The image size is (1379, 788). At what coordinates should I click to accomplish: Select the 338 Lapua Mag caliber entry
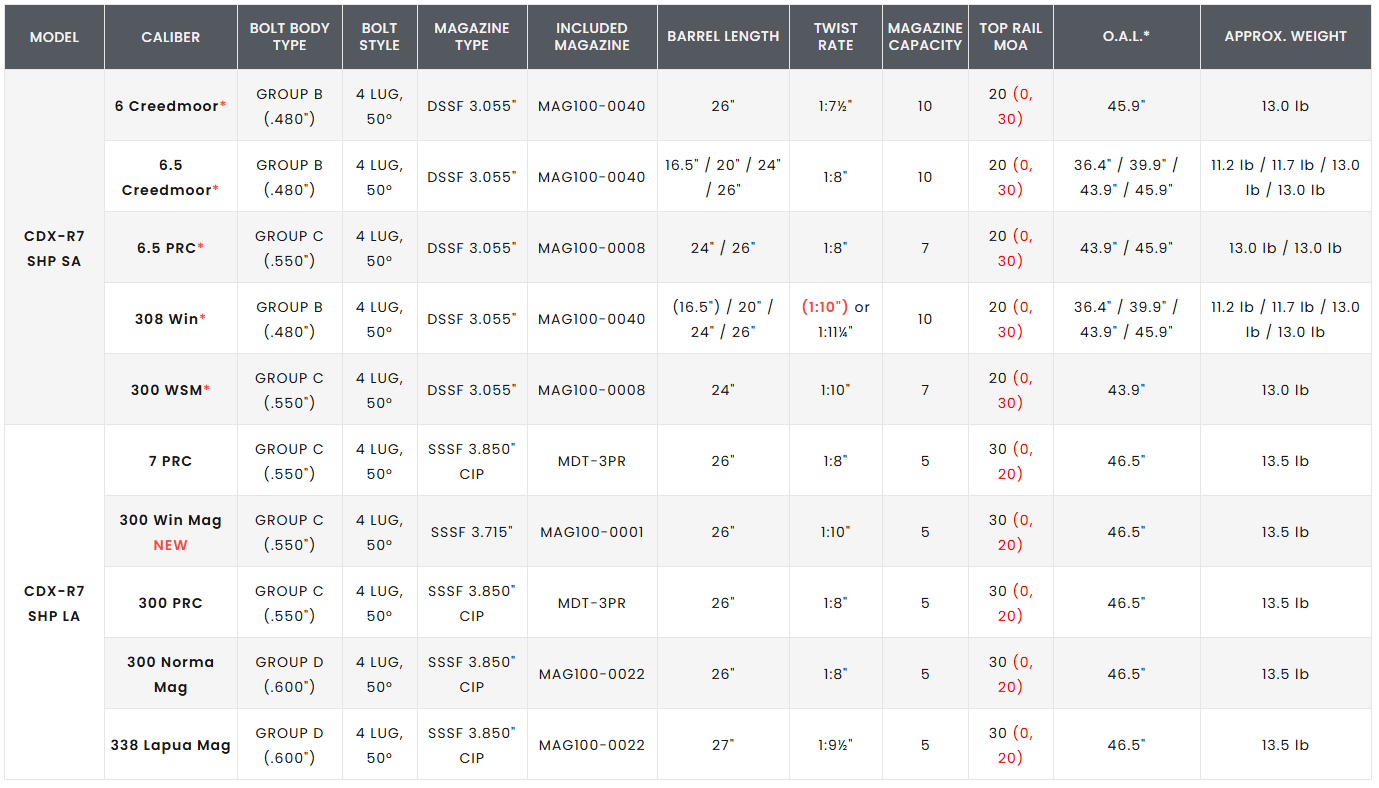tap(170, 745)
